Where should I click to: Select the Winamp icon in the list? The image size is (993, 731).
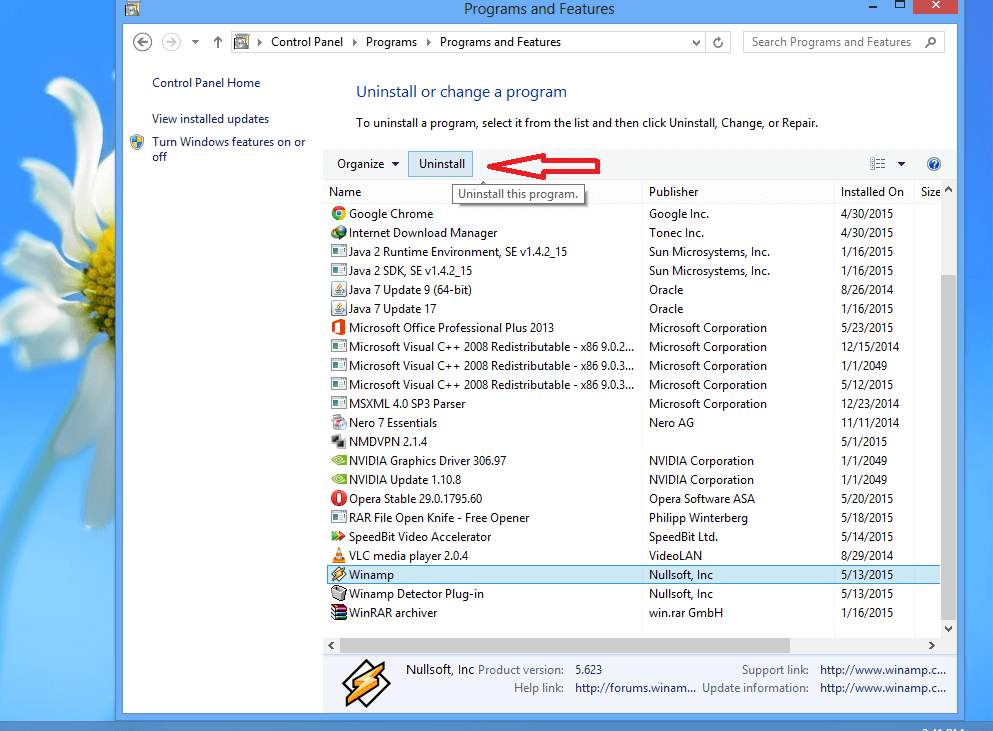point(339,575)
